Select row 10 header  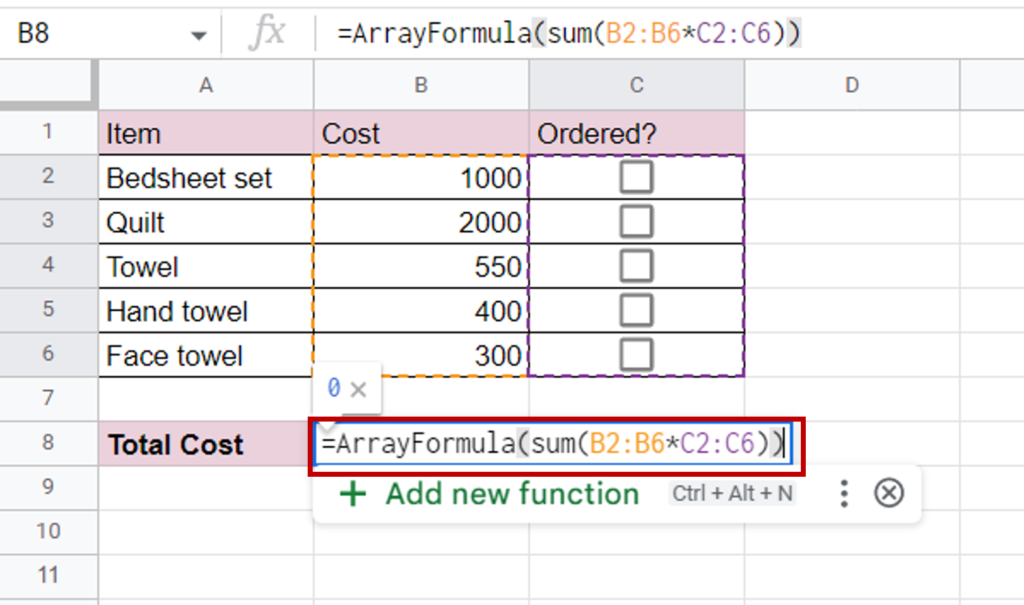pyautogui.click(x=49, y=531)
